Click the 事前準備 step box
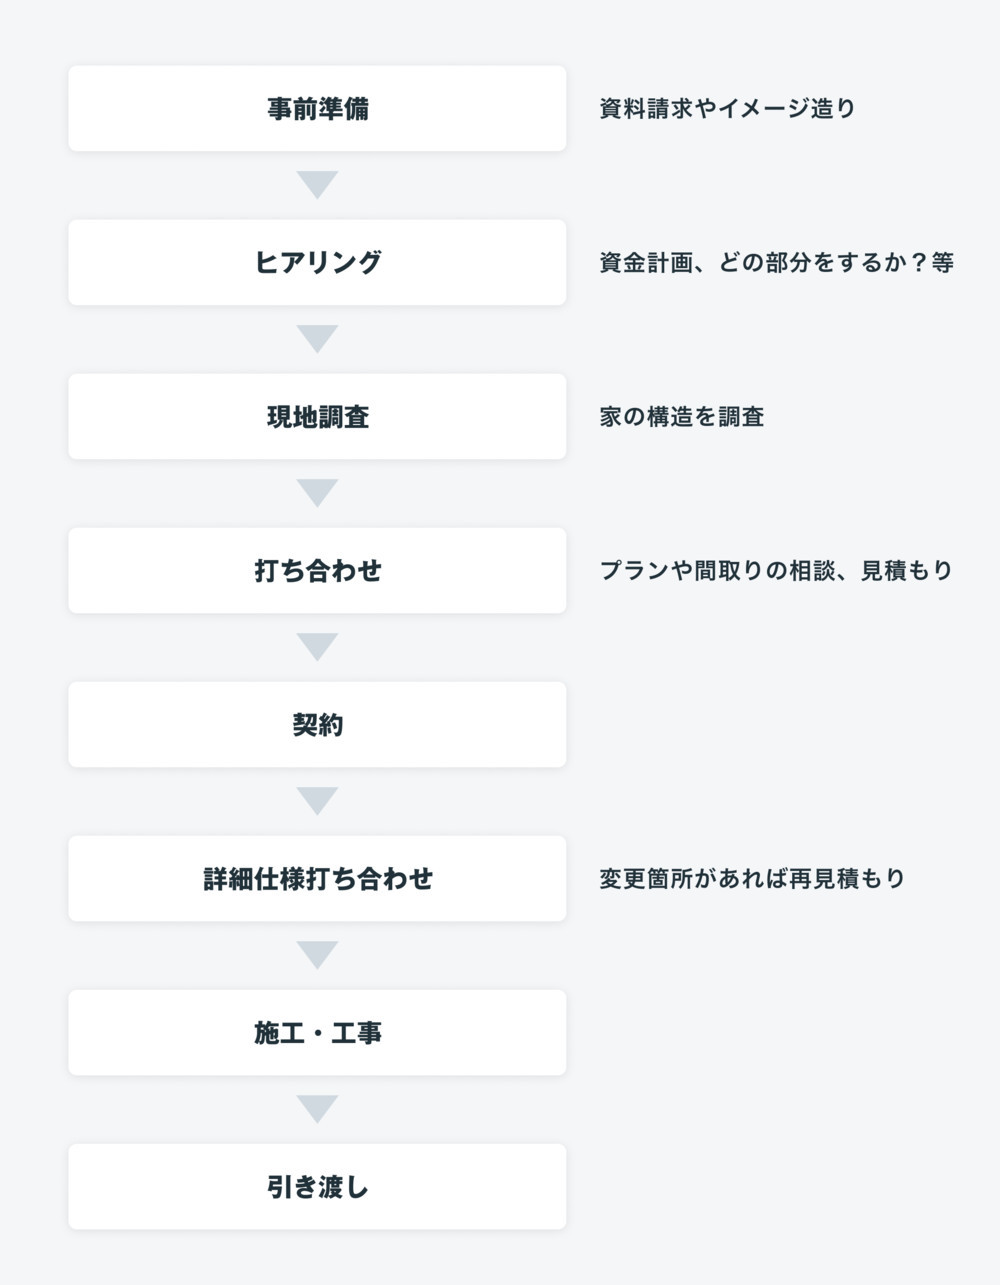The height and width of the screenshot is (1285, 1000). coord(317,109)
